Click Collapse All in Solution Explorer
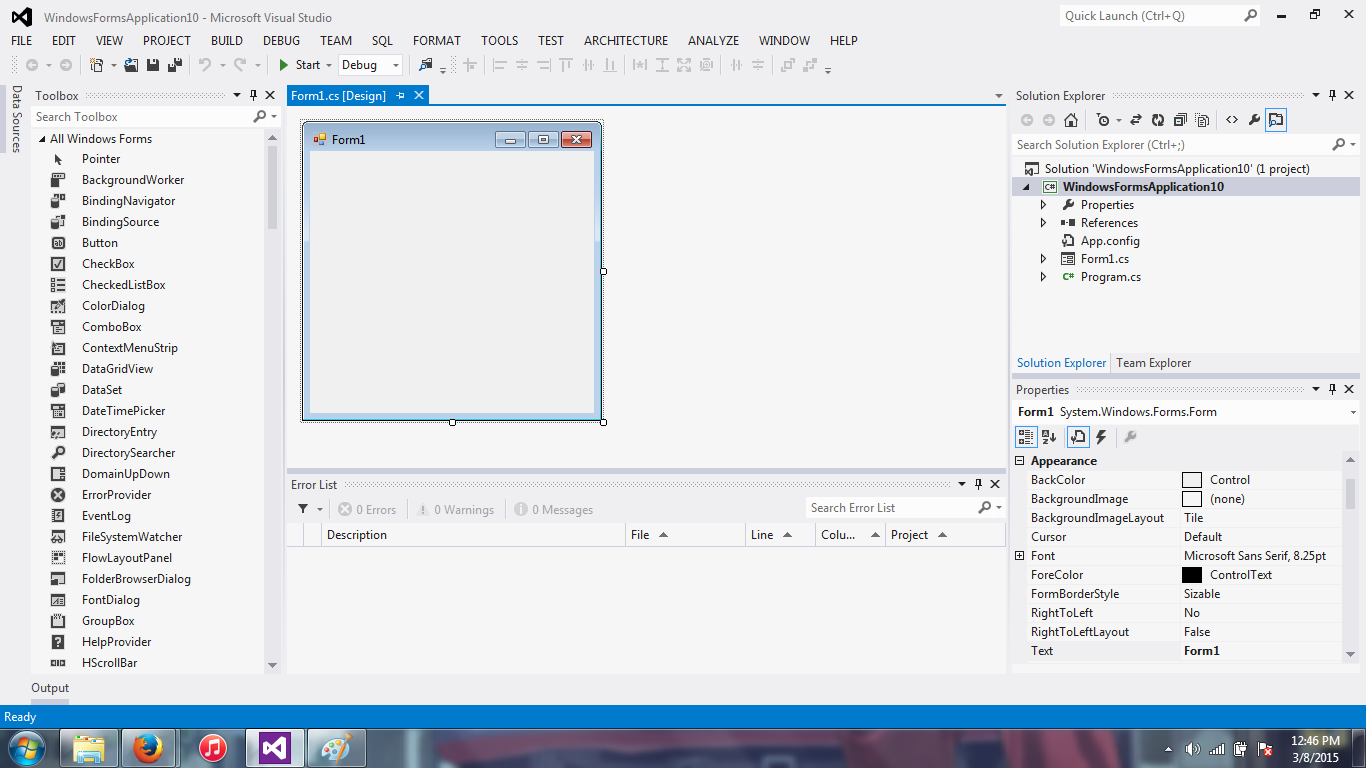Screen dimensions: 1366x770 (1180, 120)
